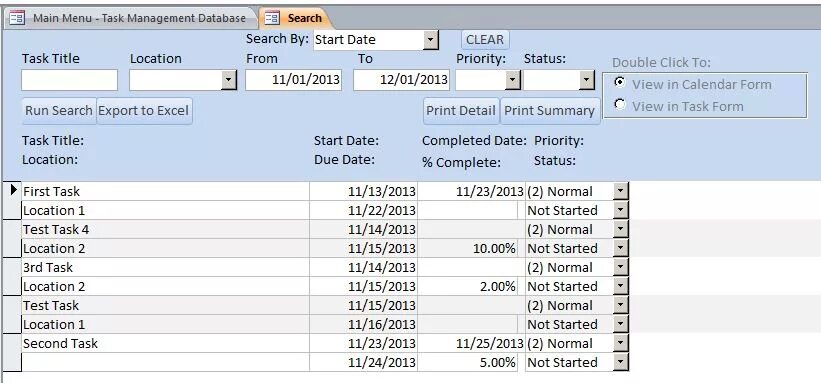The width and height of the screenshot is (821, 383).
Task: Switch to Main Menu - Task Management Database tab
Action: click(131, 18)
